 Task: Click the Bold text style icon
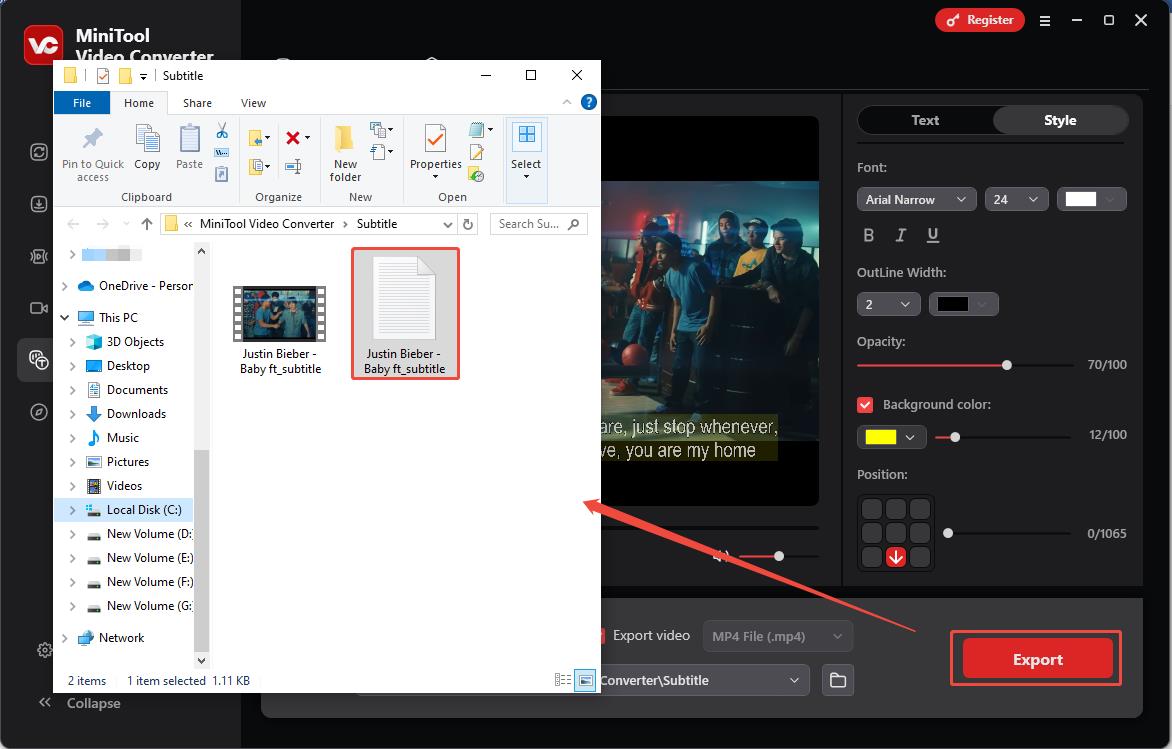click(868, 235)
